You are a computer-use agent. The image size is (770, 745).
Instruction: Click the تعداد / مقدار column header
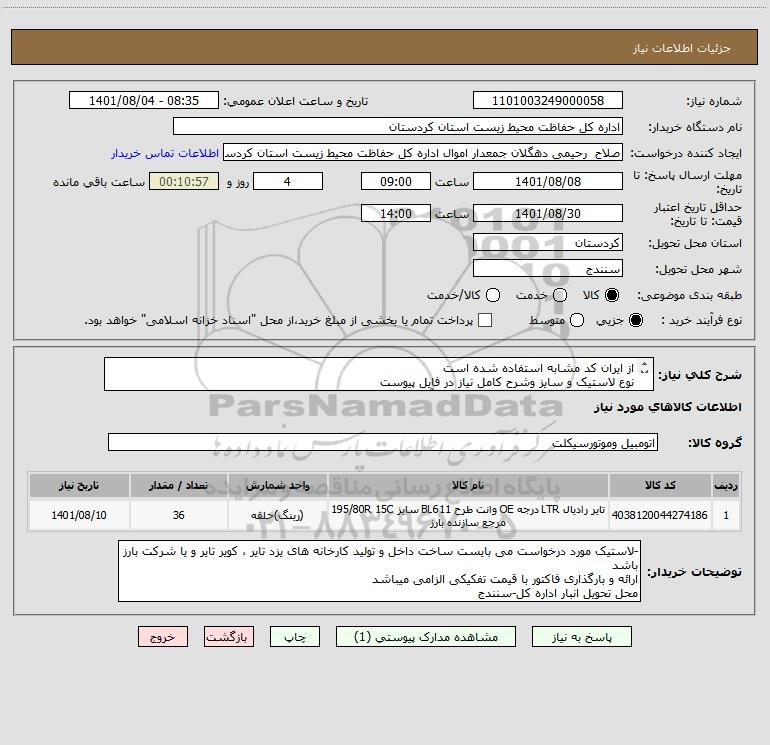click(x=178, y=485)
